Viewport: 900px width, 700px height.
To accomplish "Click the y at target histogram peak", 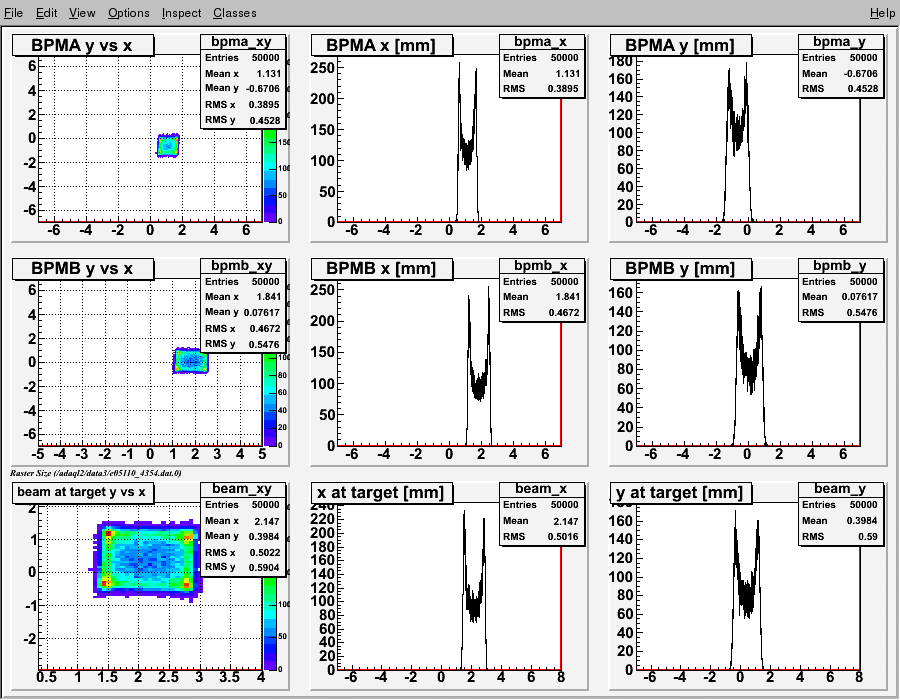I will pos(735,512).
